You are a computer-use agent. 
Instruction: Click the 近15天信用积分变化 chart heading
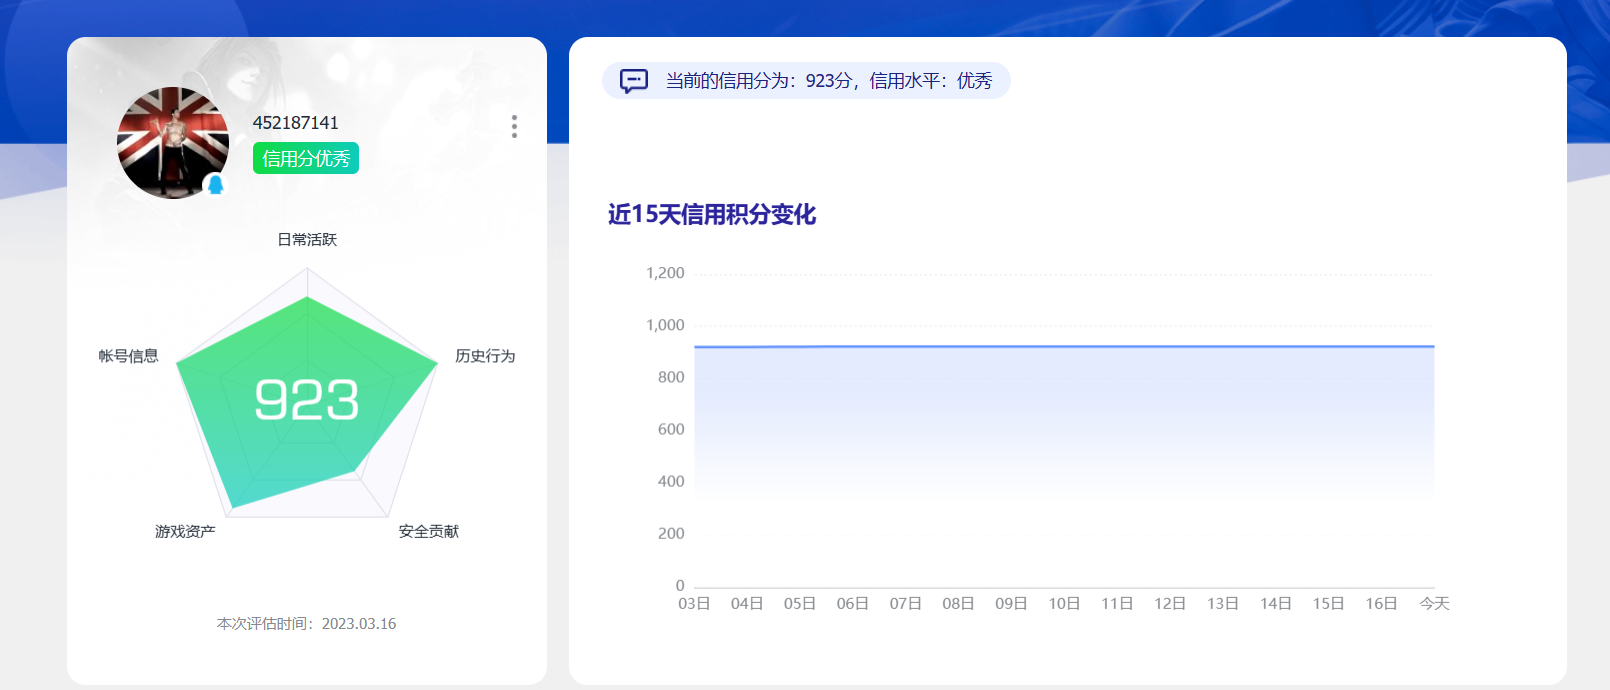point(712,215)
